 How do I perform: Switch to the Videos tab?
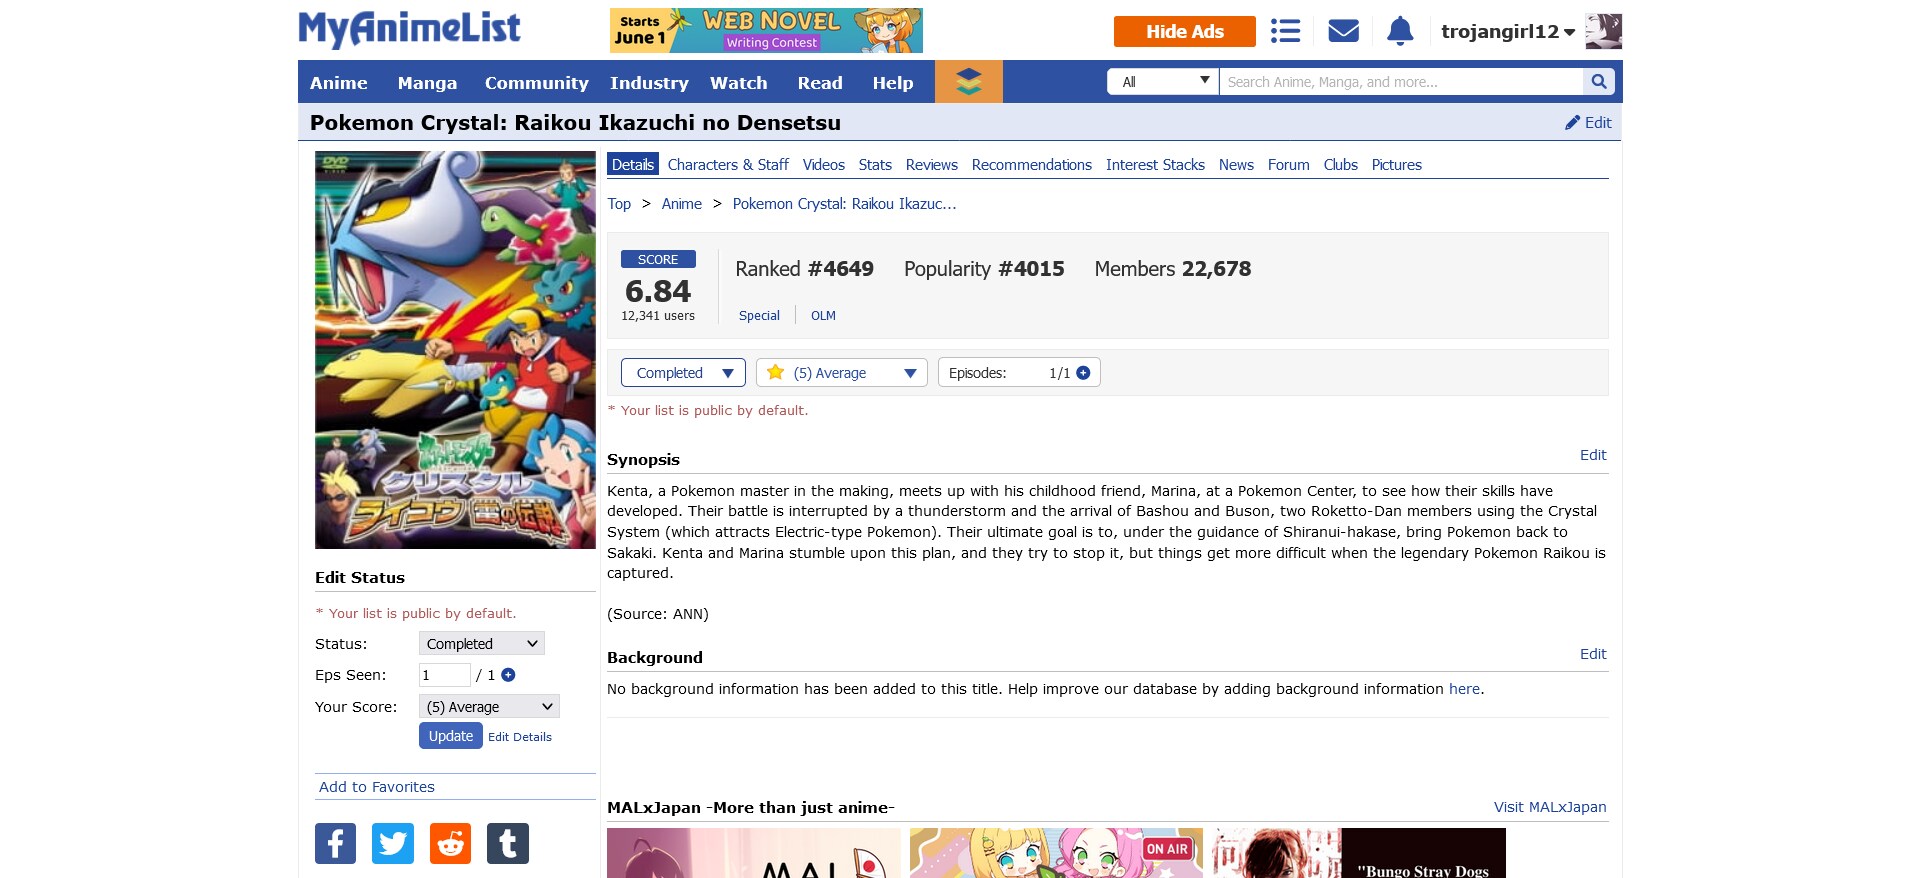824,165
